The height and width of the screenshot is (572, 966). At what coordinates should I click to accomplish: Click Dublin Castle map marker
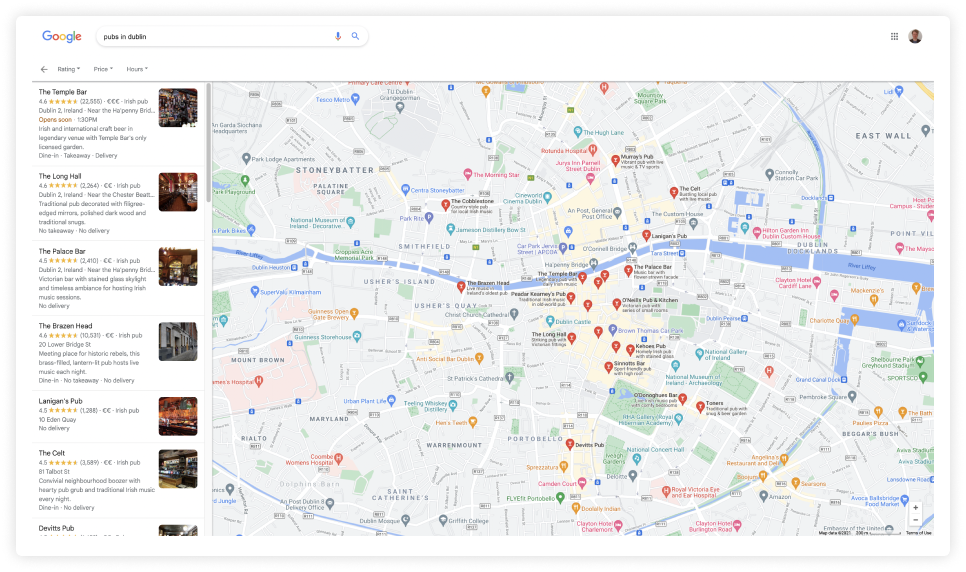click(x=550, y=321)
